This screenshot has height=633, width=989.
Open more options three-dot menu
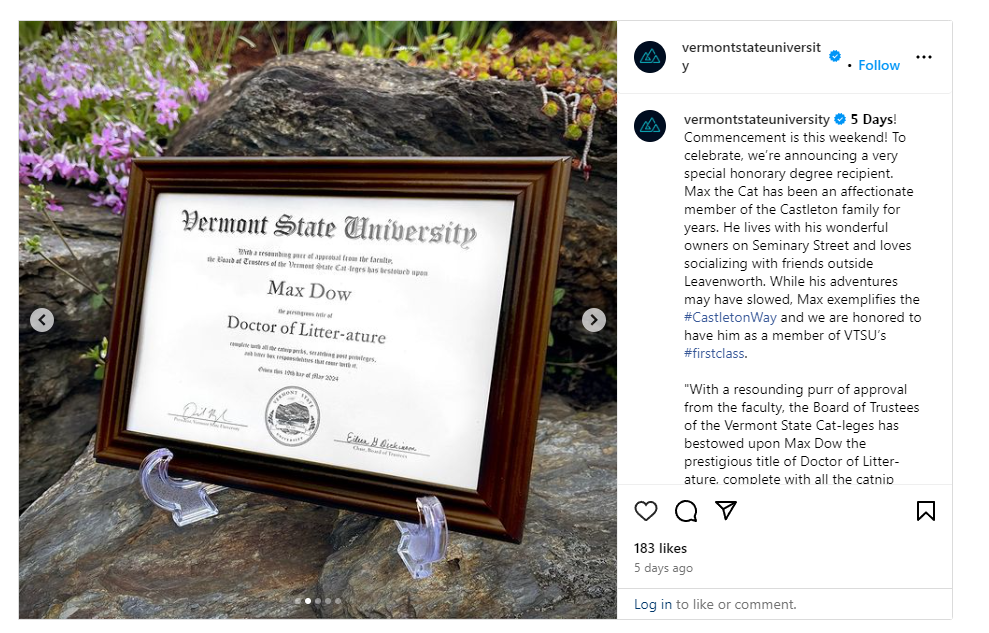924,57
